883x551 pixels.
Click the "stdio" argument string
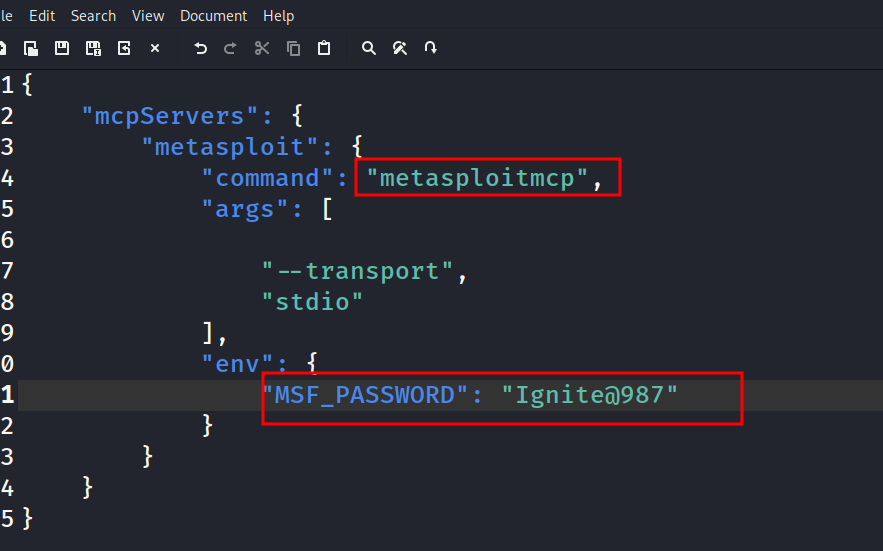[313, 302]
